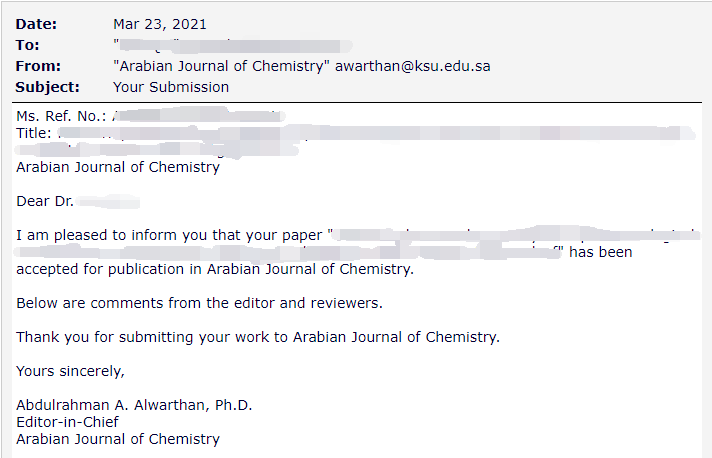
Task: Click "Thank you for submitting your work" line
Action: tap(258, 337)
